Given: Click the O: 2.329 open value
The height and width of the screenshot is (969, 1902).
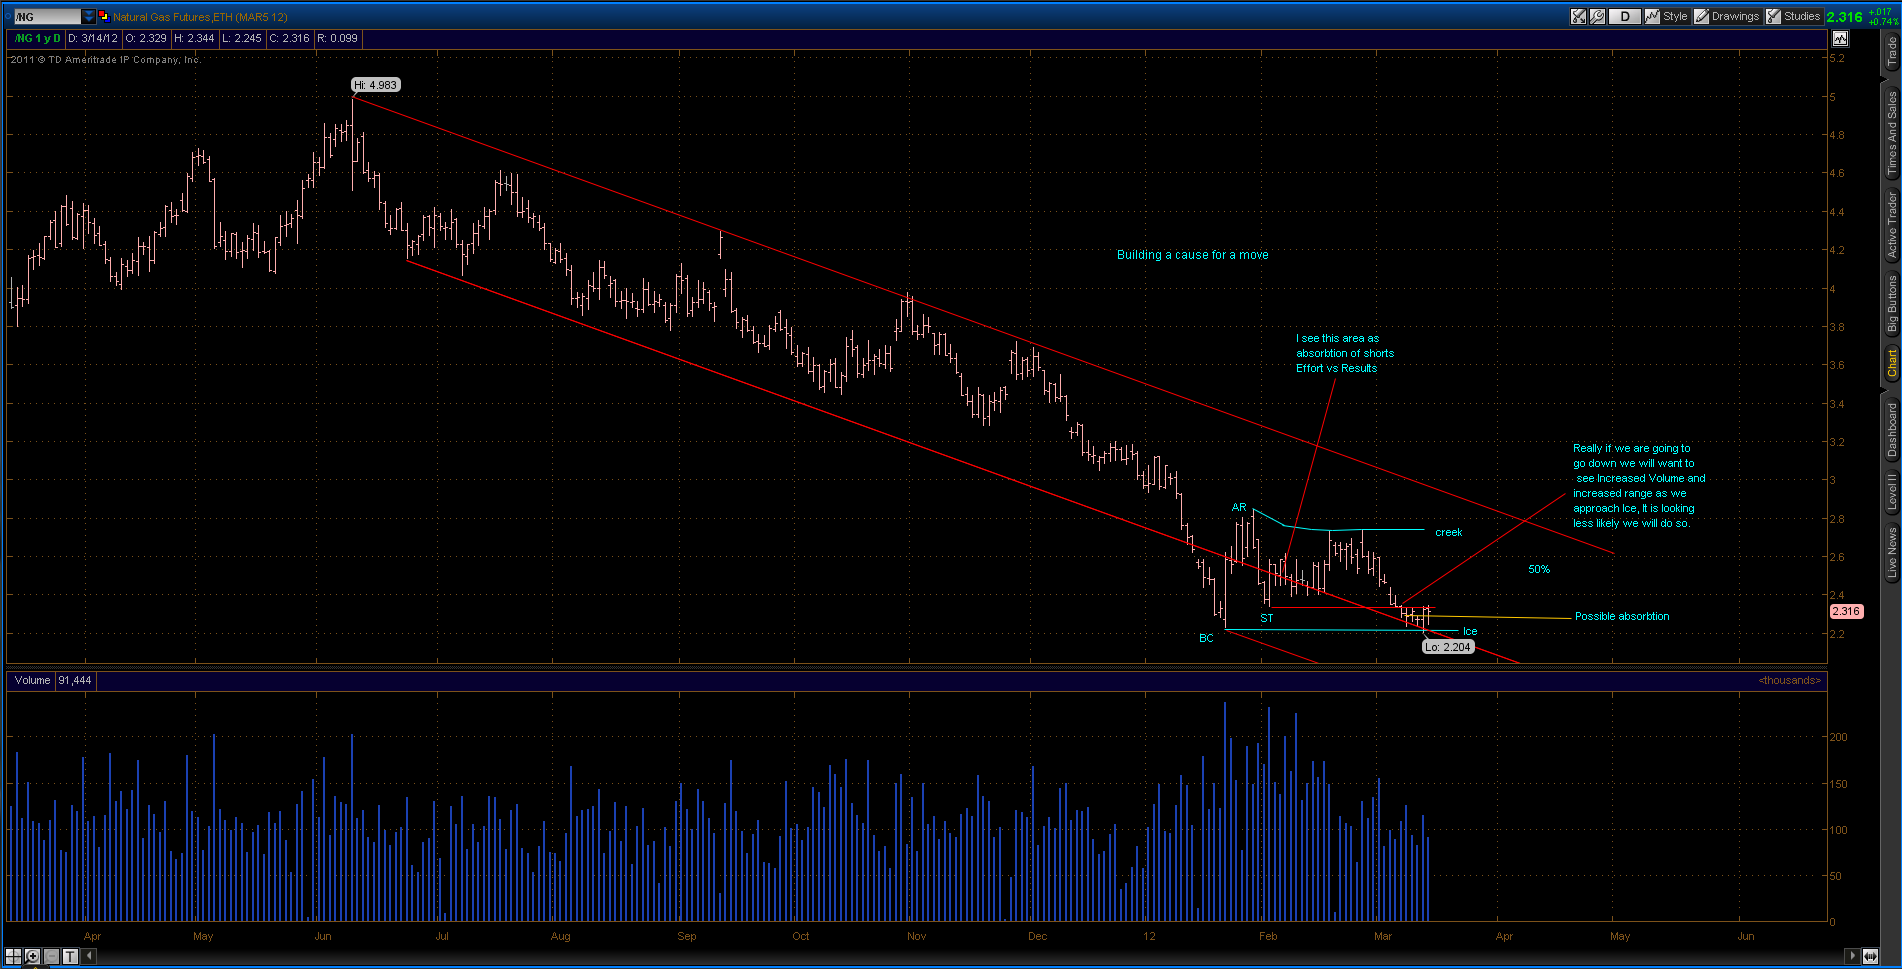Looking at the screenshot, I should pos(146,38).
